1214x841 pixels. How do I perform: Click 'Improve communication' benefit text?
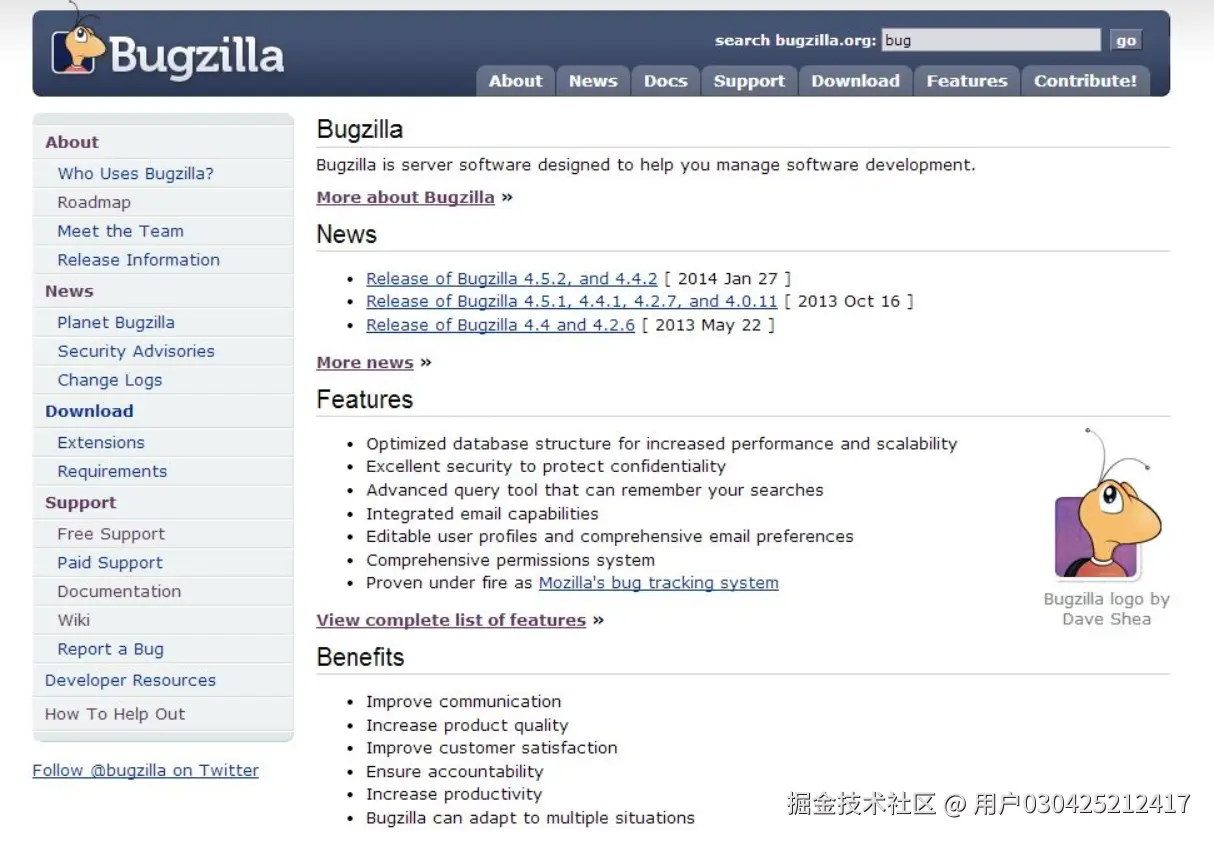tap(464, 702)
